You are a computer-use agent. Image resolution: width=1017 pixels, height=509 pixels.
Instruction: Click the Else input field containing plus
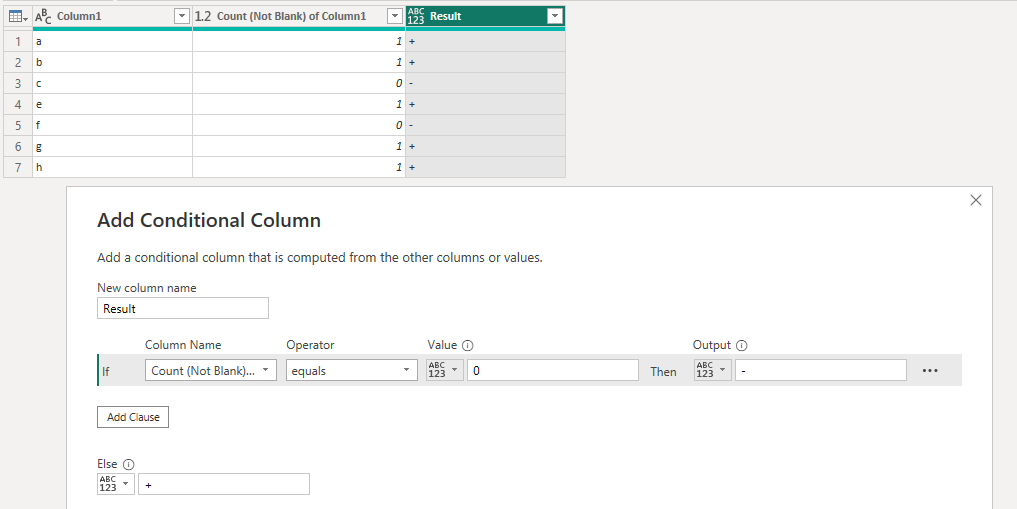[x=224, y=484]
